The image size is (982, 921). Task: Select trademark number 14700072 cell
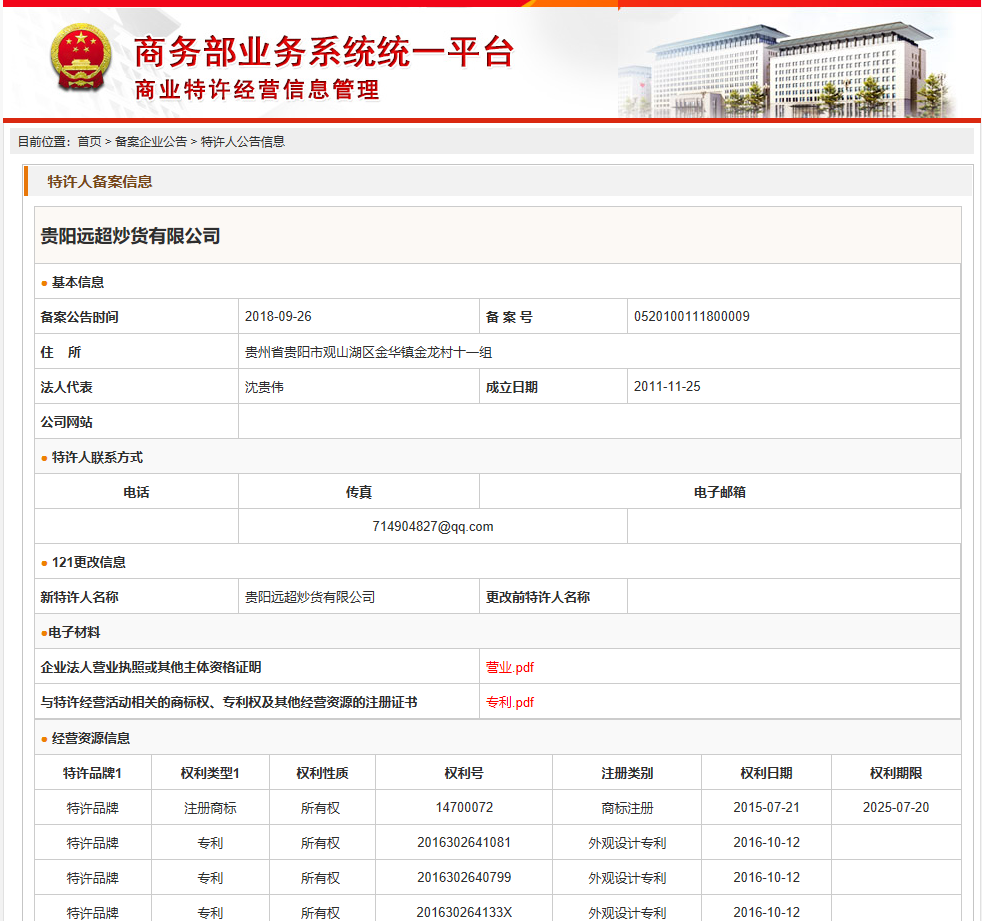pyautogui.click(x=464, y=808)
